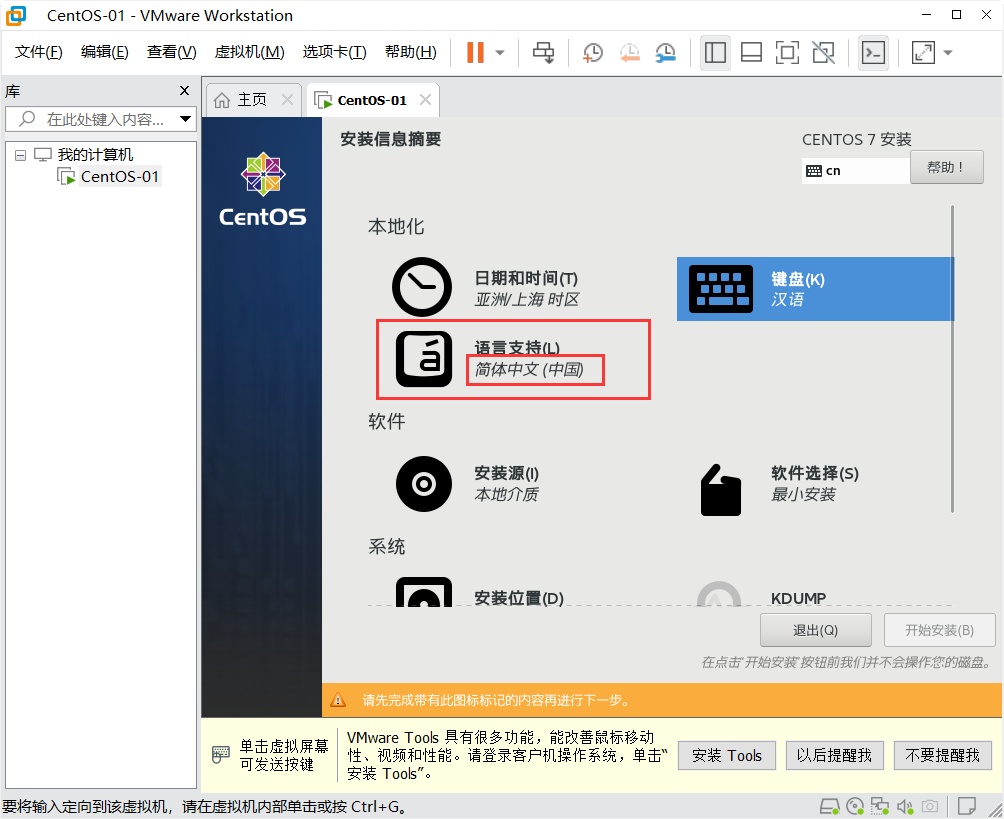Screen dimensions: 1004x819
Task: Close the 主页 tab
Action: (287, 100)
